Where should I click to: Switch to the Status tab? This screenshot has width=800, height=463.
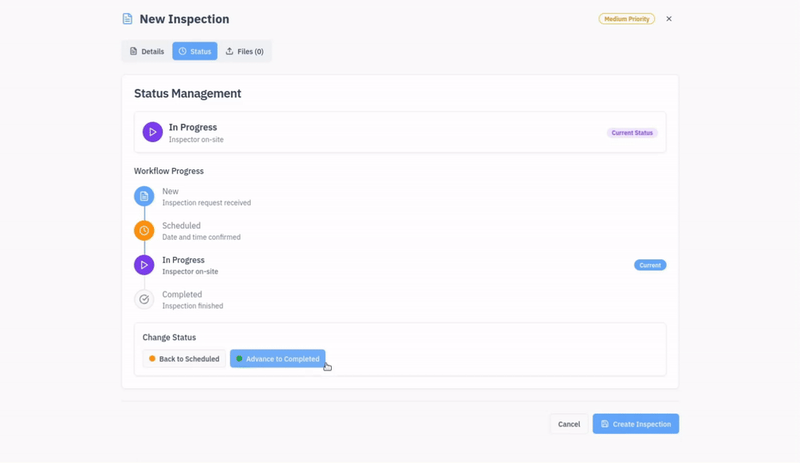tap(194, 51)
